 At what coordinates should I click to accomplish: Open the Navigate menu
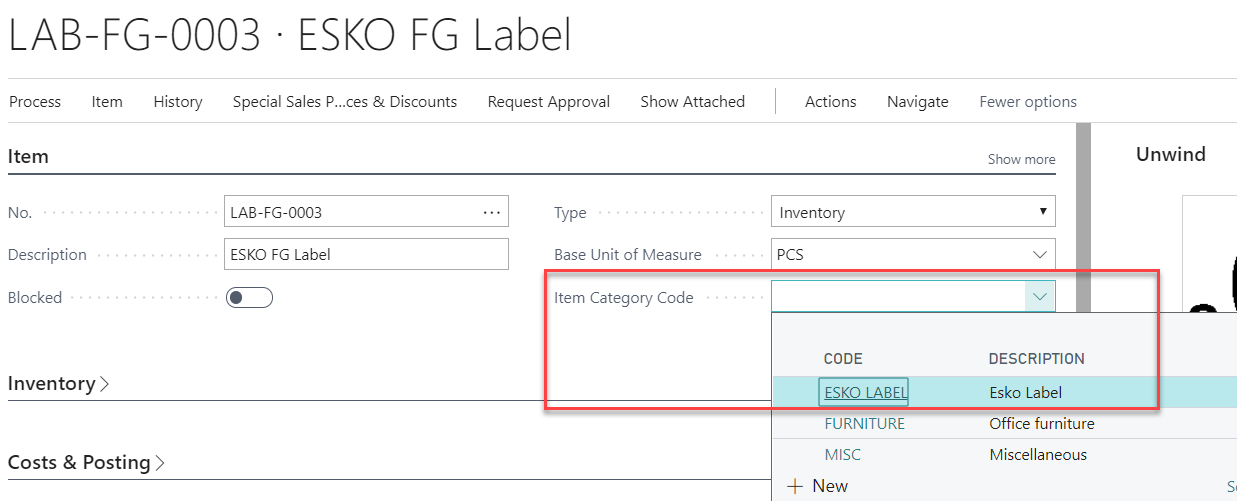point(917,102)
